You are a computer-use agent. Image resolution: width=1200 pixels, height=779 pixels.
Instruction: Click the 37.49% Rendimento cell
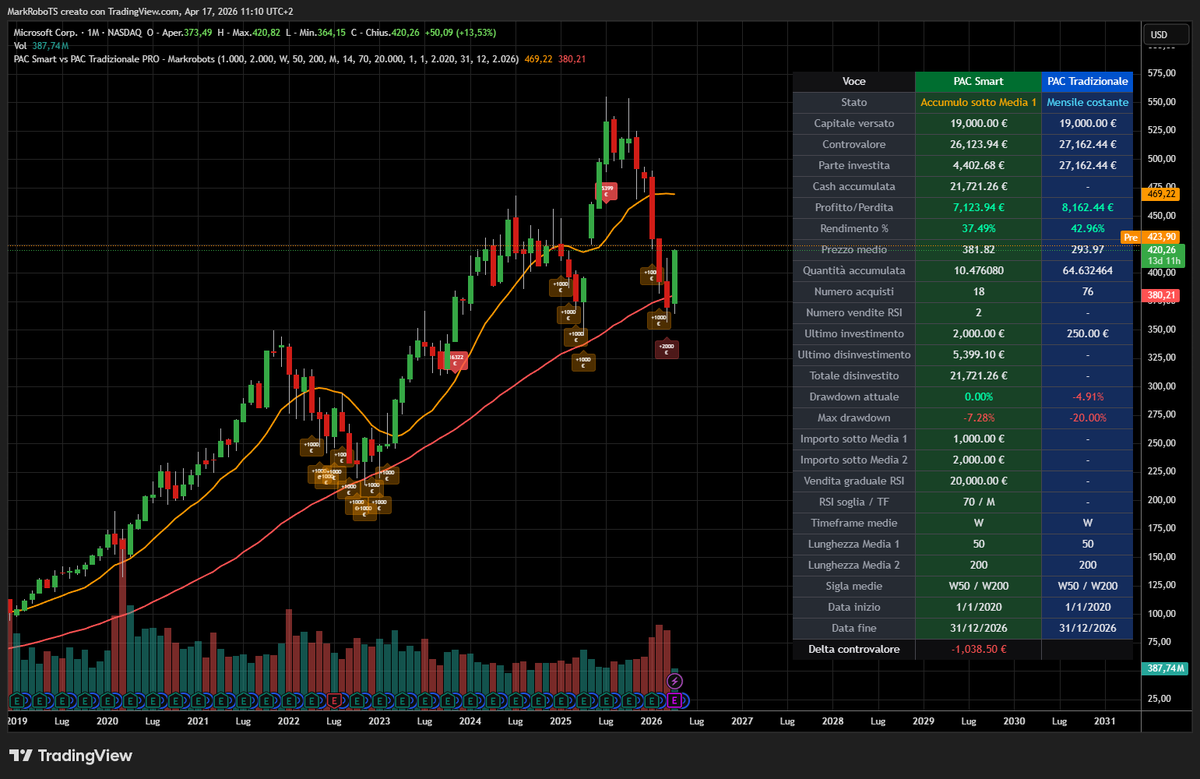978,228
